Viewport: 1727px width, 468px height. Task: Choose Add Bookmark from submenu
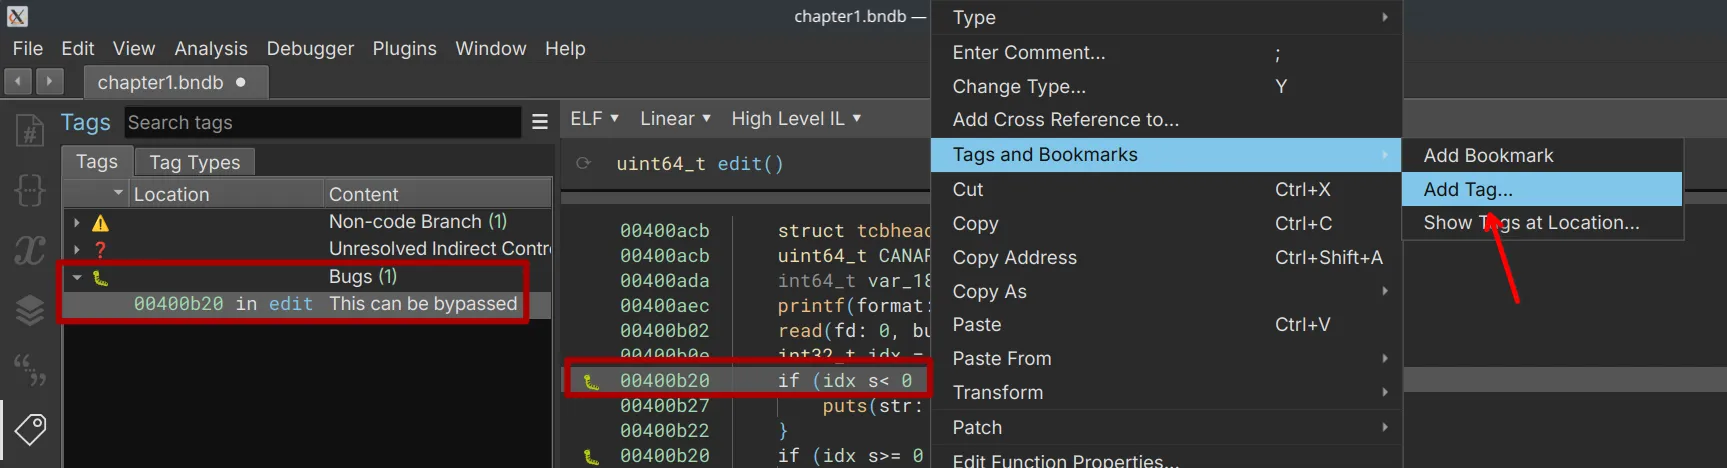click(1543, 156)
